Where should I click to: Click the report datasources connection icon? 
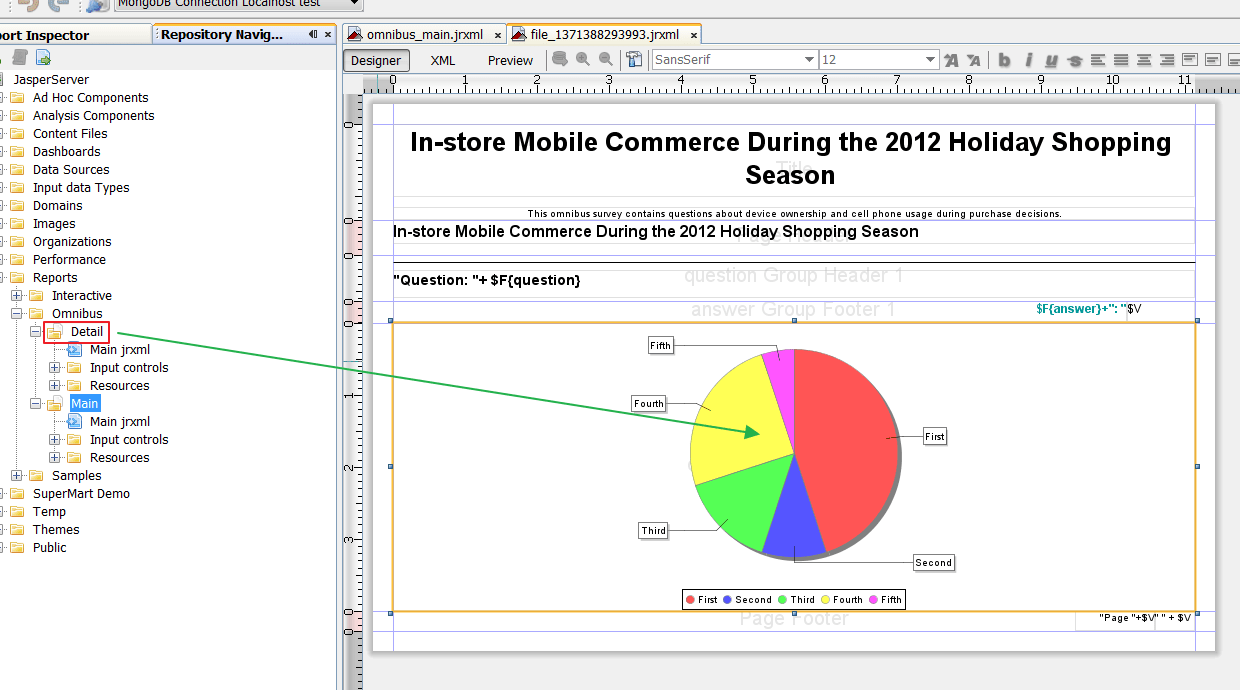pos(97,5)
